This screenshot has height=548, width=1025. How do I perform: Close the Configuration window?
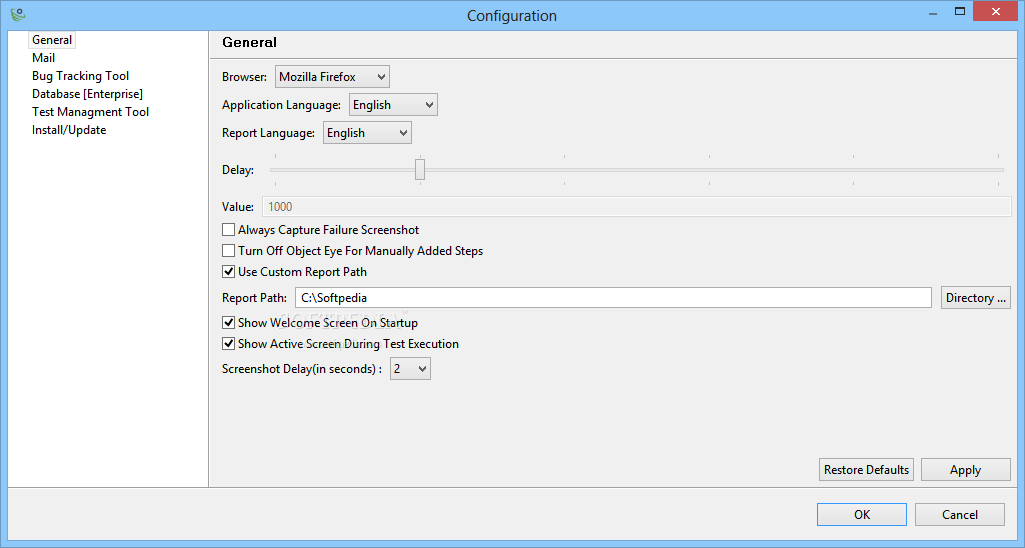point(996,11)
